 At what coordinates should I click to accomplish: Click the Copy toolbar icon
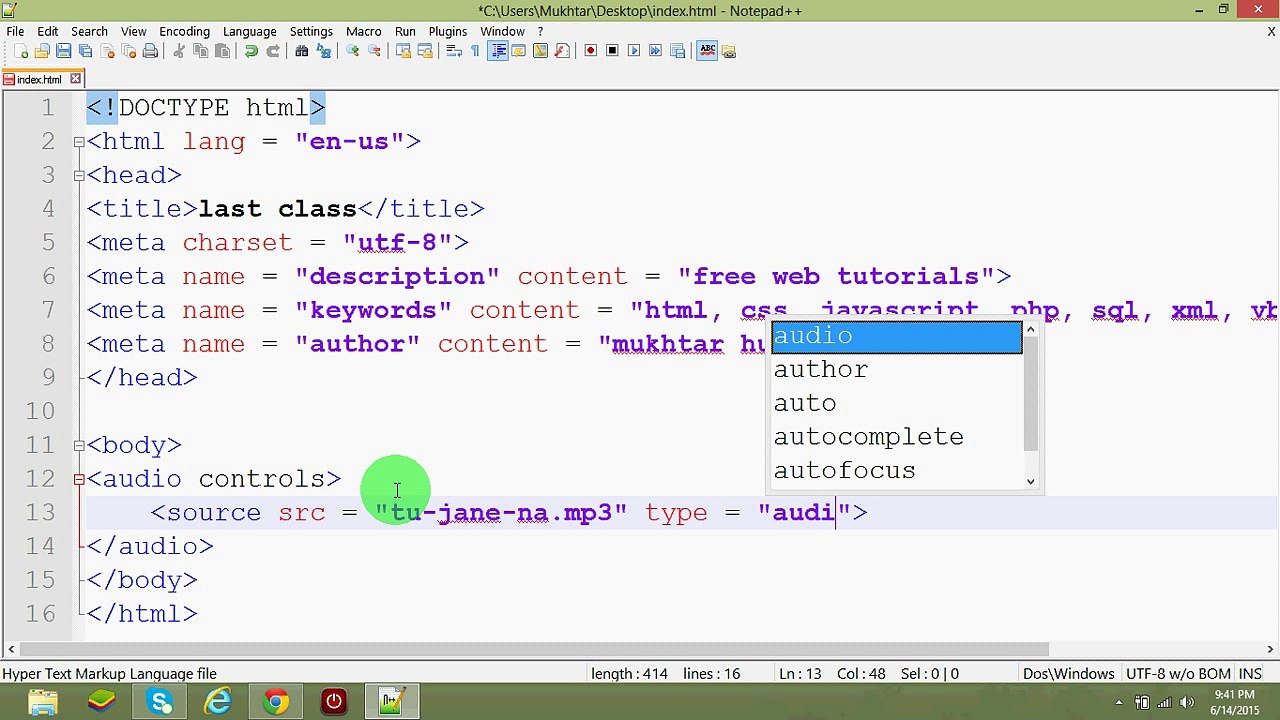point(201,51)
